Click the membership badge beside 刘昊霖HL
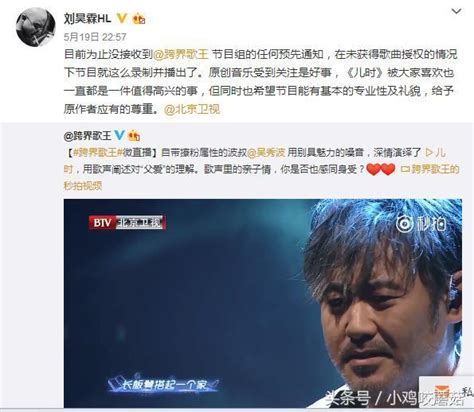 coord(139,19)
